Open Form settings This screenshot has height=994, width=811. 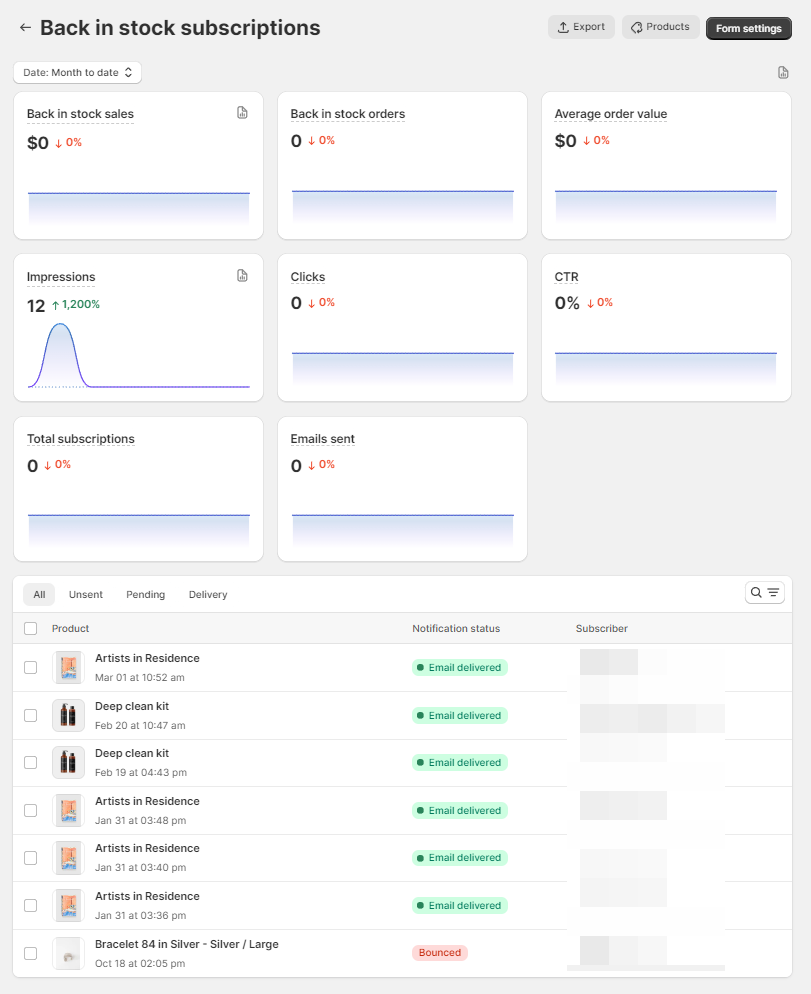pyautogui.click(x=748, y=29)
